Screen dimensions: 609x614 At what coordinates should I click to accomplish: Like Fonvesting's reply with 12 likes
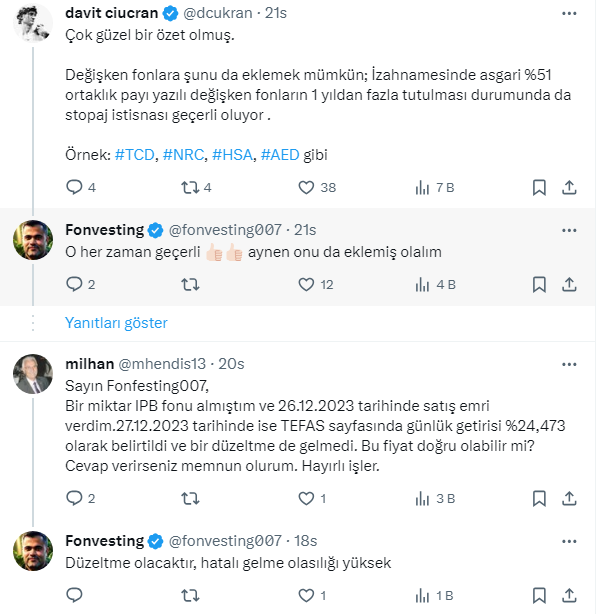[307, 284]
